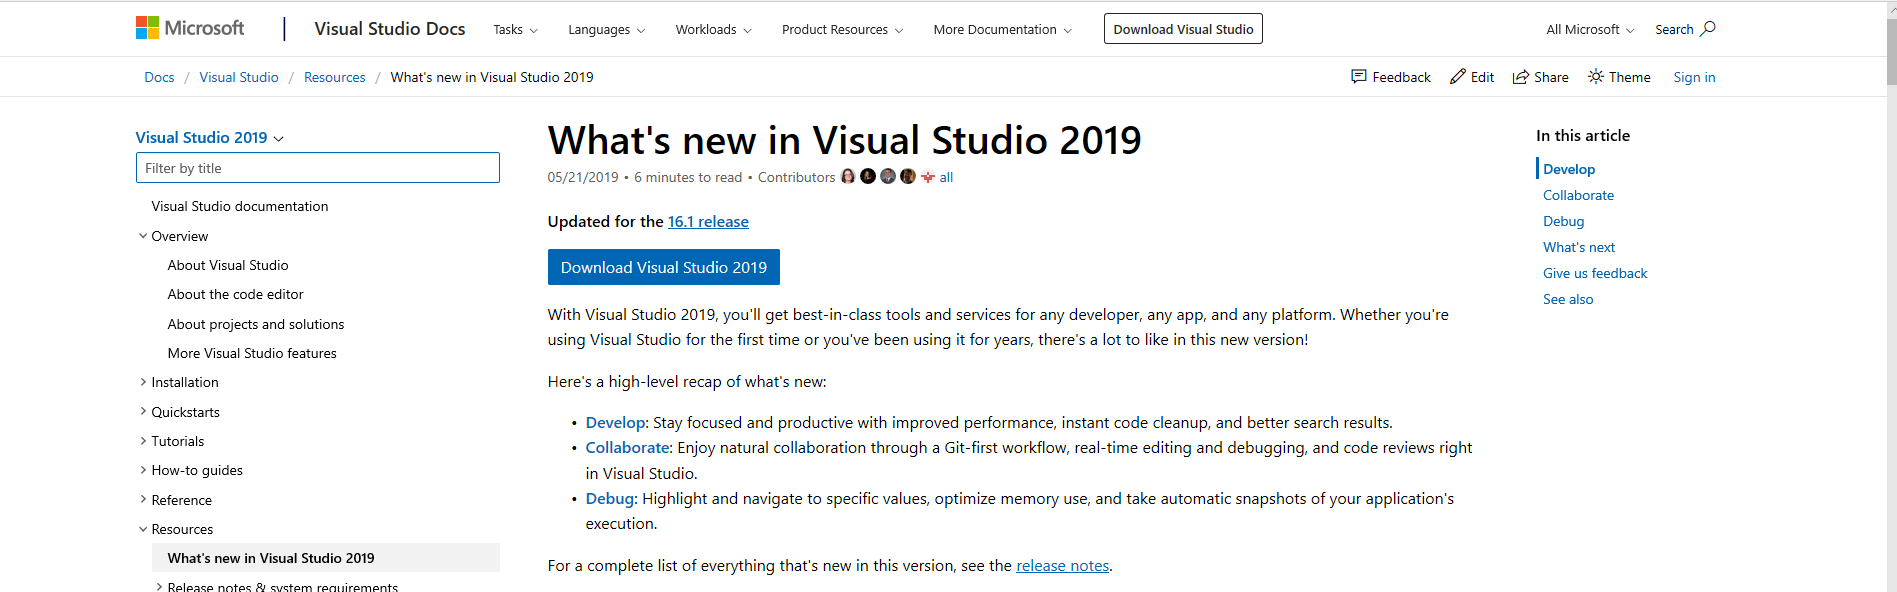Click the Microsoft logo

(x=190, y=28)
